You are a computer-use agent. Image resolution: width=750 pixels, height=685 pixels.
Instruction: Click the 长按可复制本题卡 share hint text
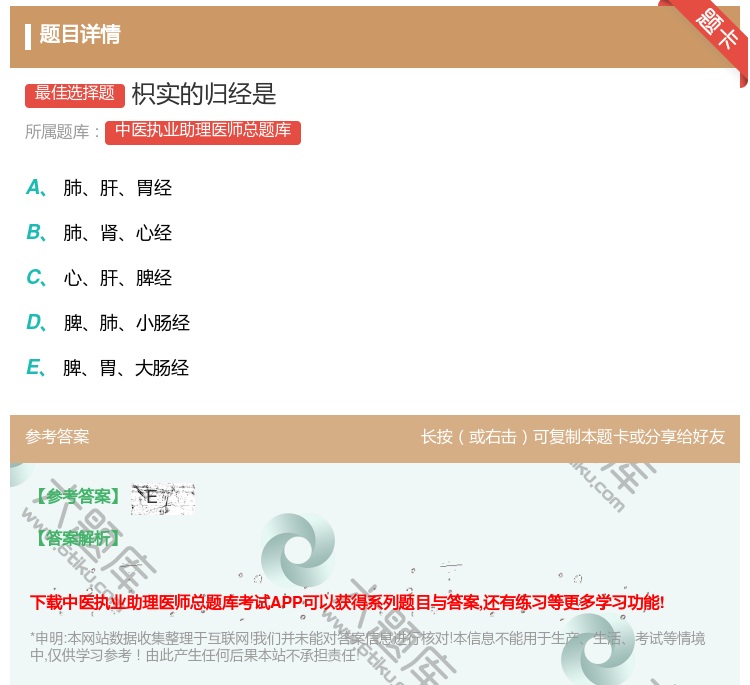(x=573, y=437)
